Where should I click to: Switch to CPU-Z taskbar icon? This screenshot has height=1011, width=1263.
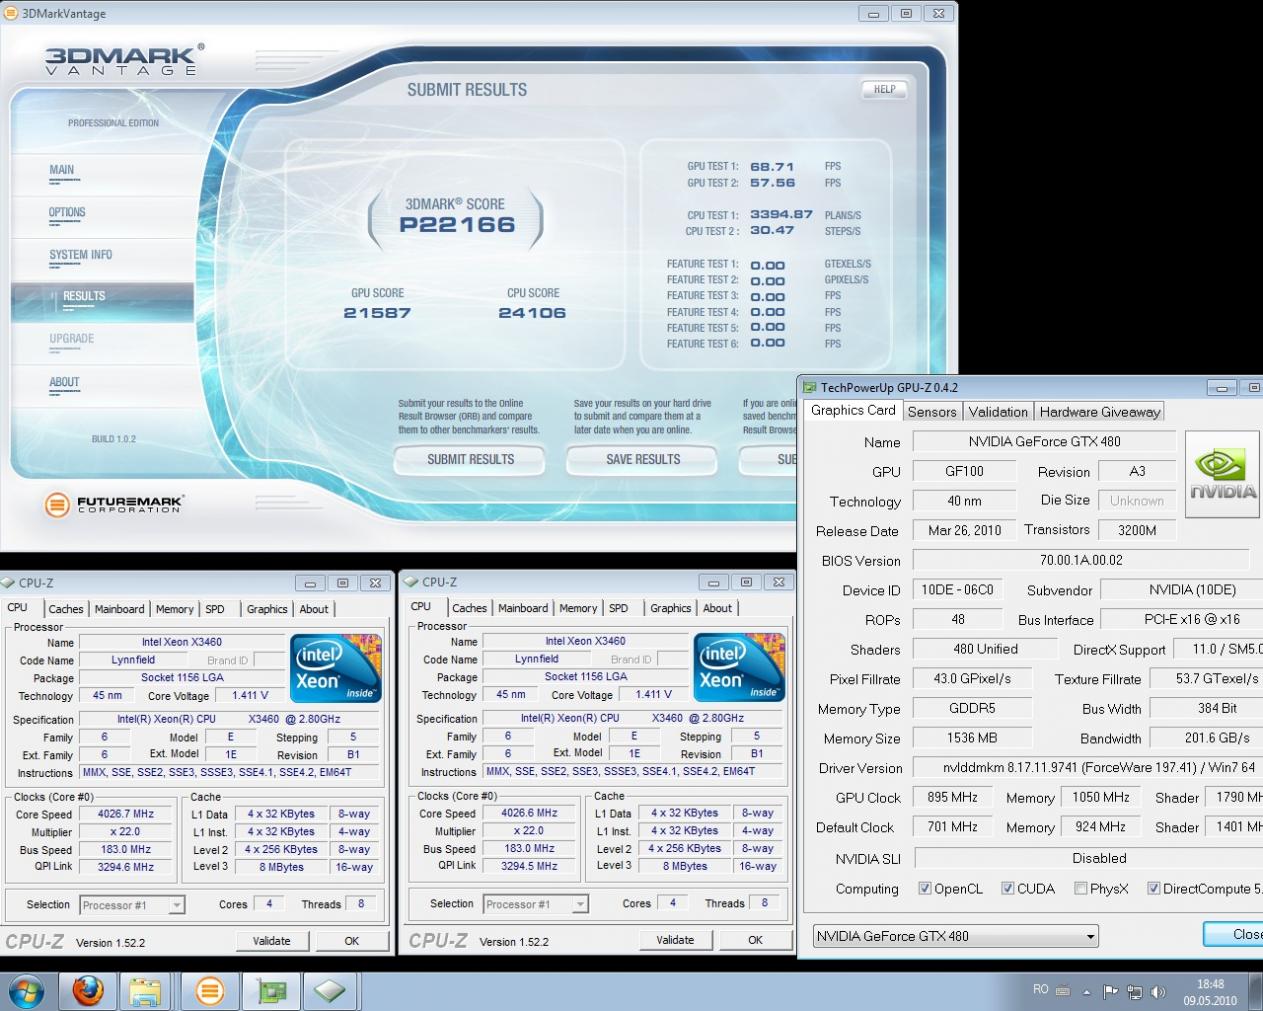(x=330, y=991)
